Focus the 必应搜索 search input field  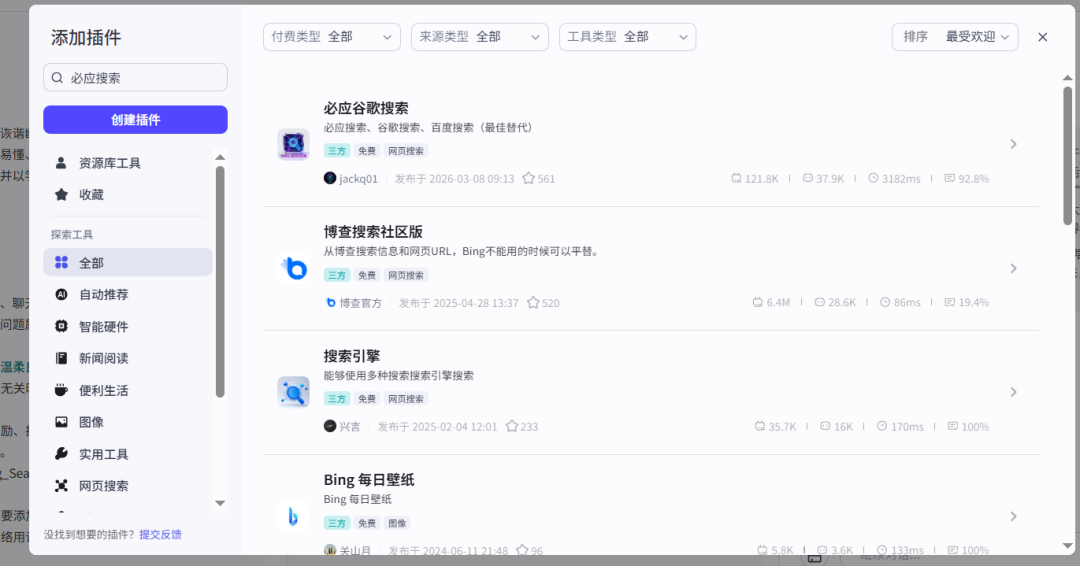pos(136,78)
